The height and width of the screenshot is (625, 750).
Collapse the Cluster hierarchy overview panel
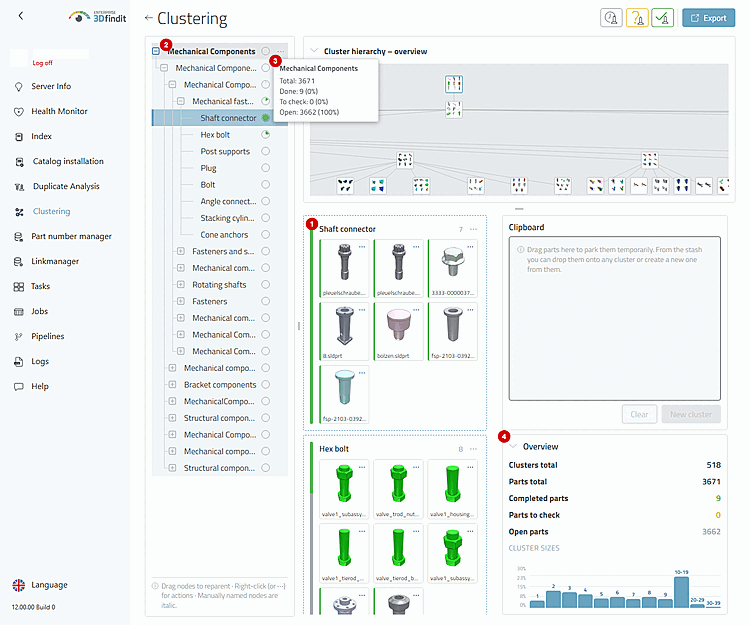pos(314,51)
